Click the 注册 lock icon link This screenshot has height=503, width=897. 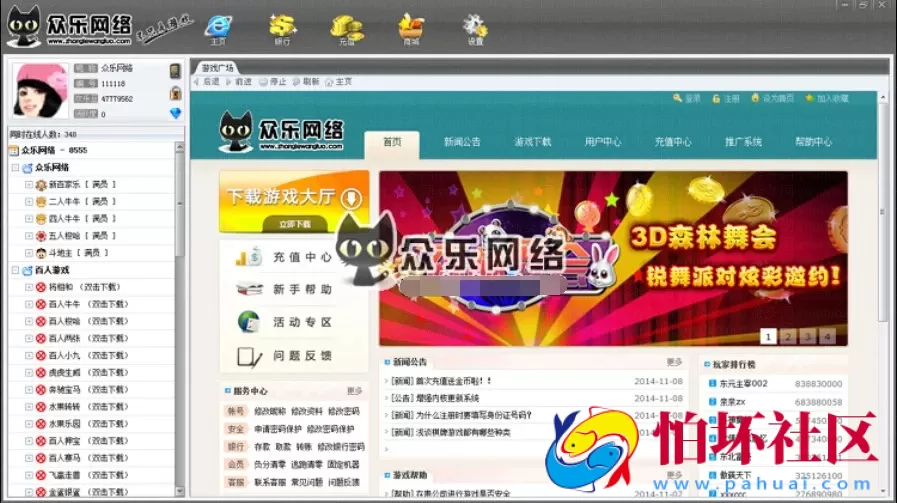[725, 98]
